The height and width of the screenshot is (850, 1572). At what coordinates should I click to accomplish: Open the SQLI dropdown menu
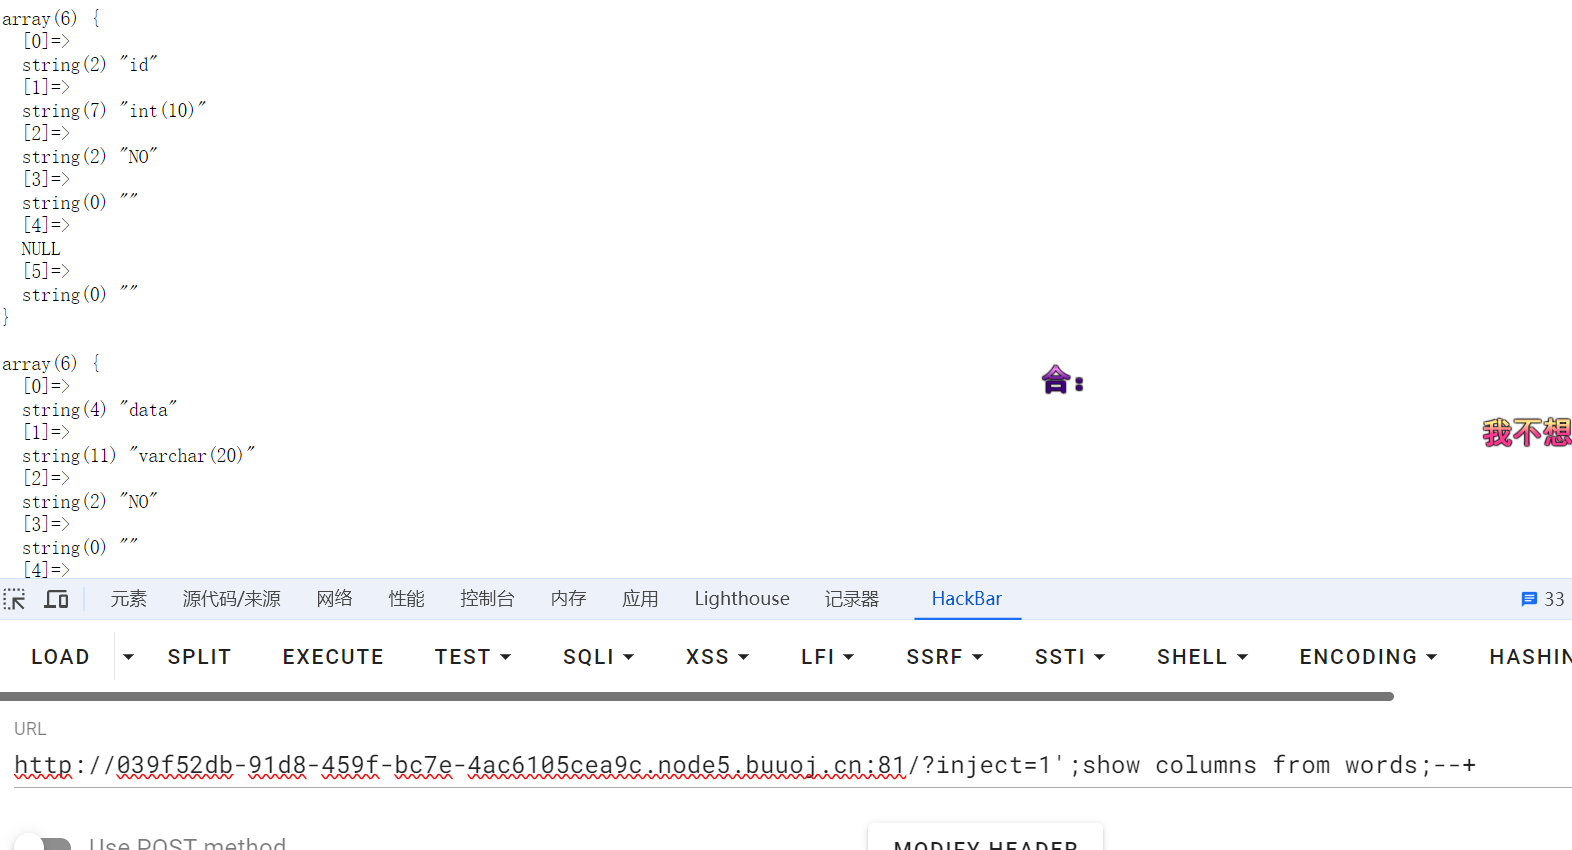pos(598,657)
